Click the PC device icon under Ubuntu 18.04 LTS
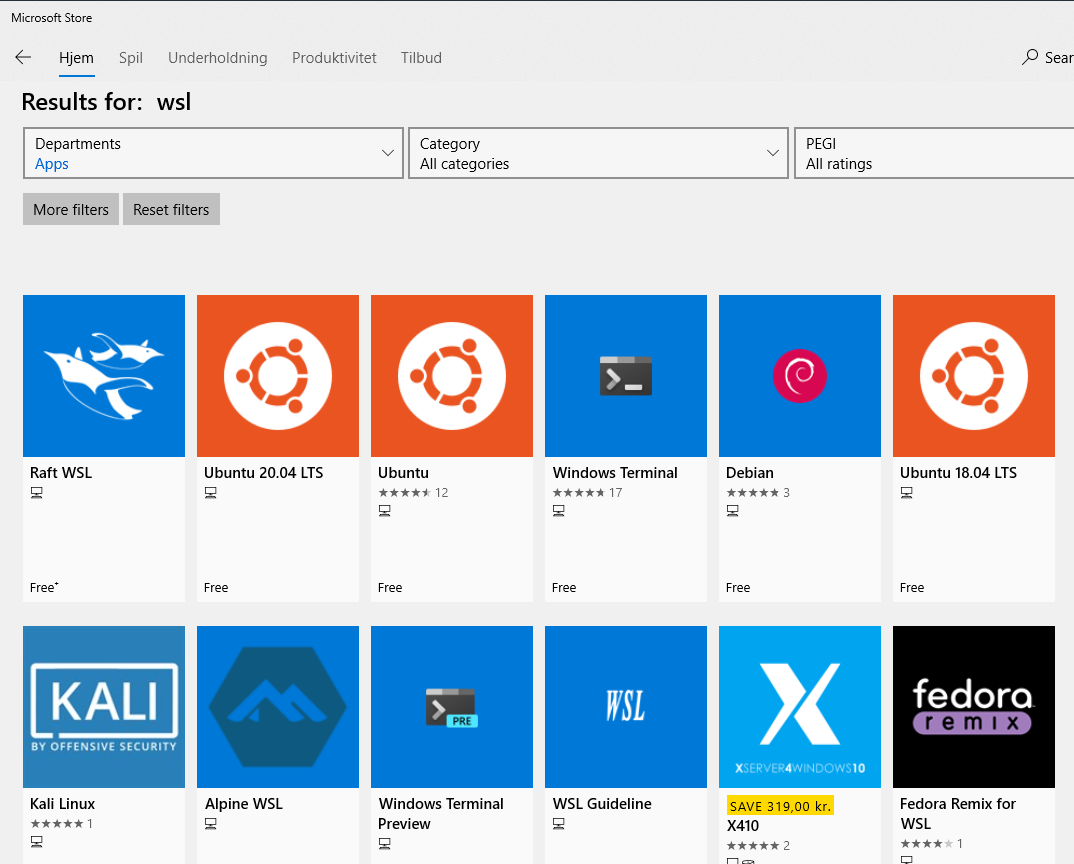 pyautogui.click(x=907, y=493)
